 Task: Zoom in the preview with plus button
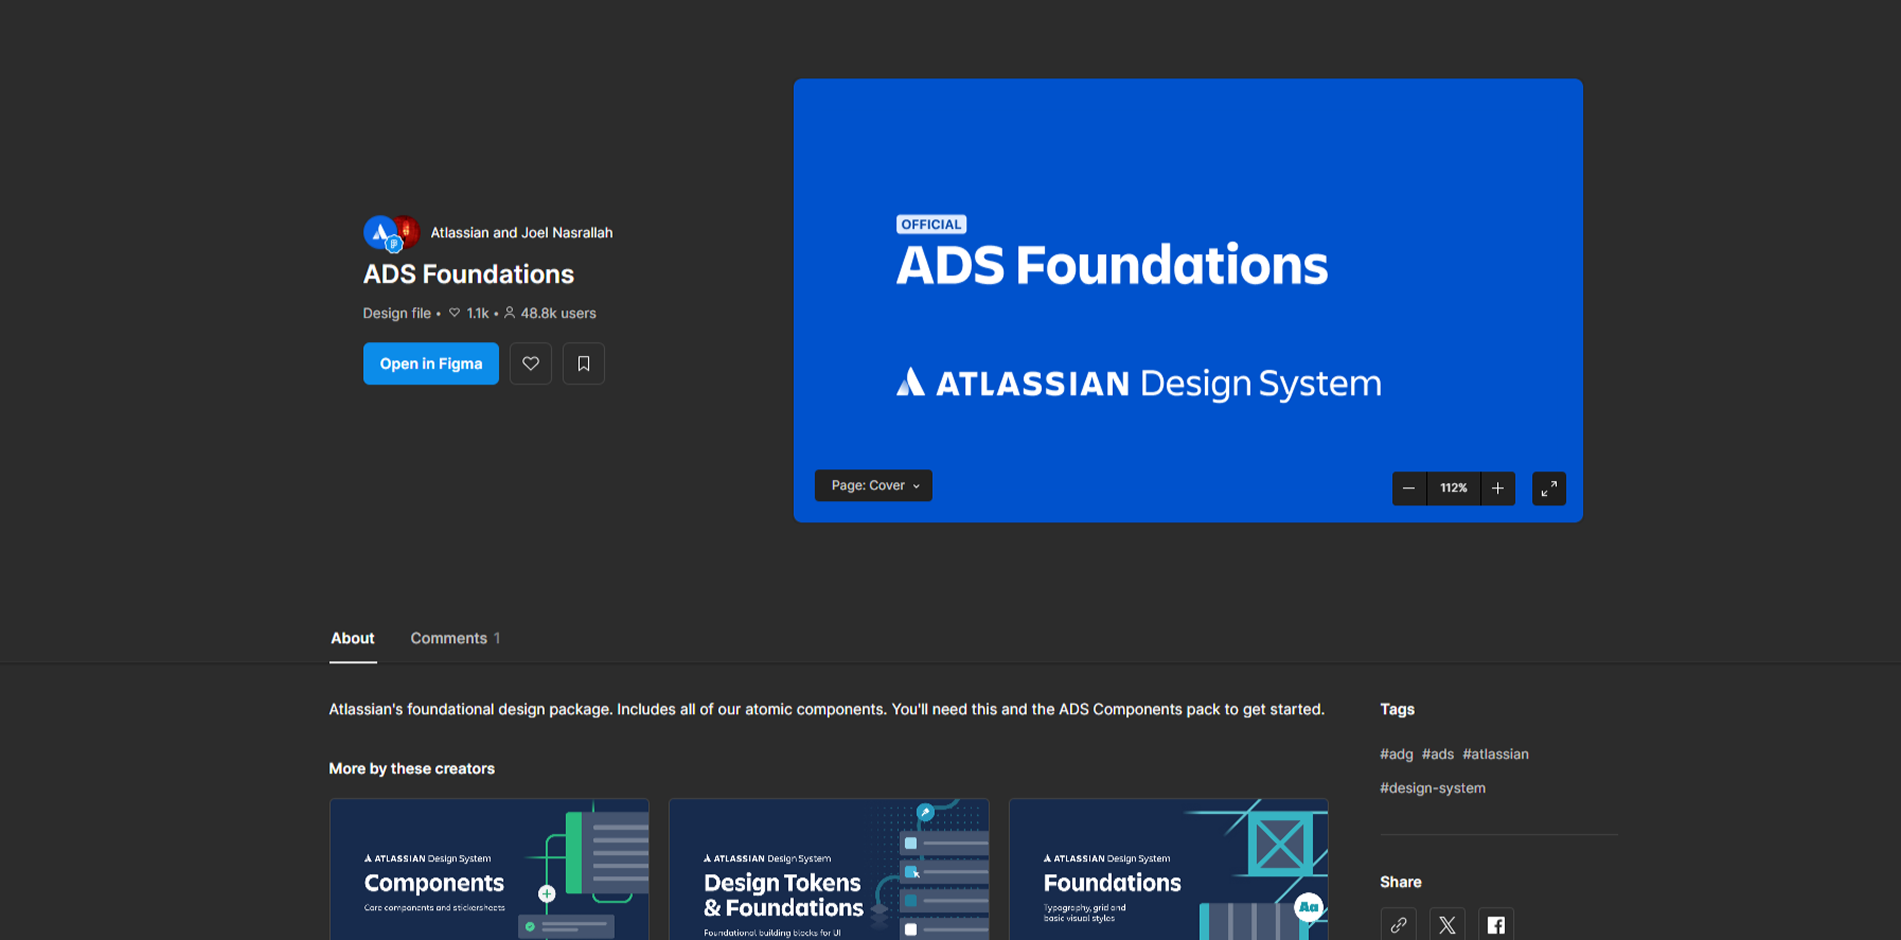(1497, 488)
